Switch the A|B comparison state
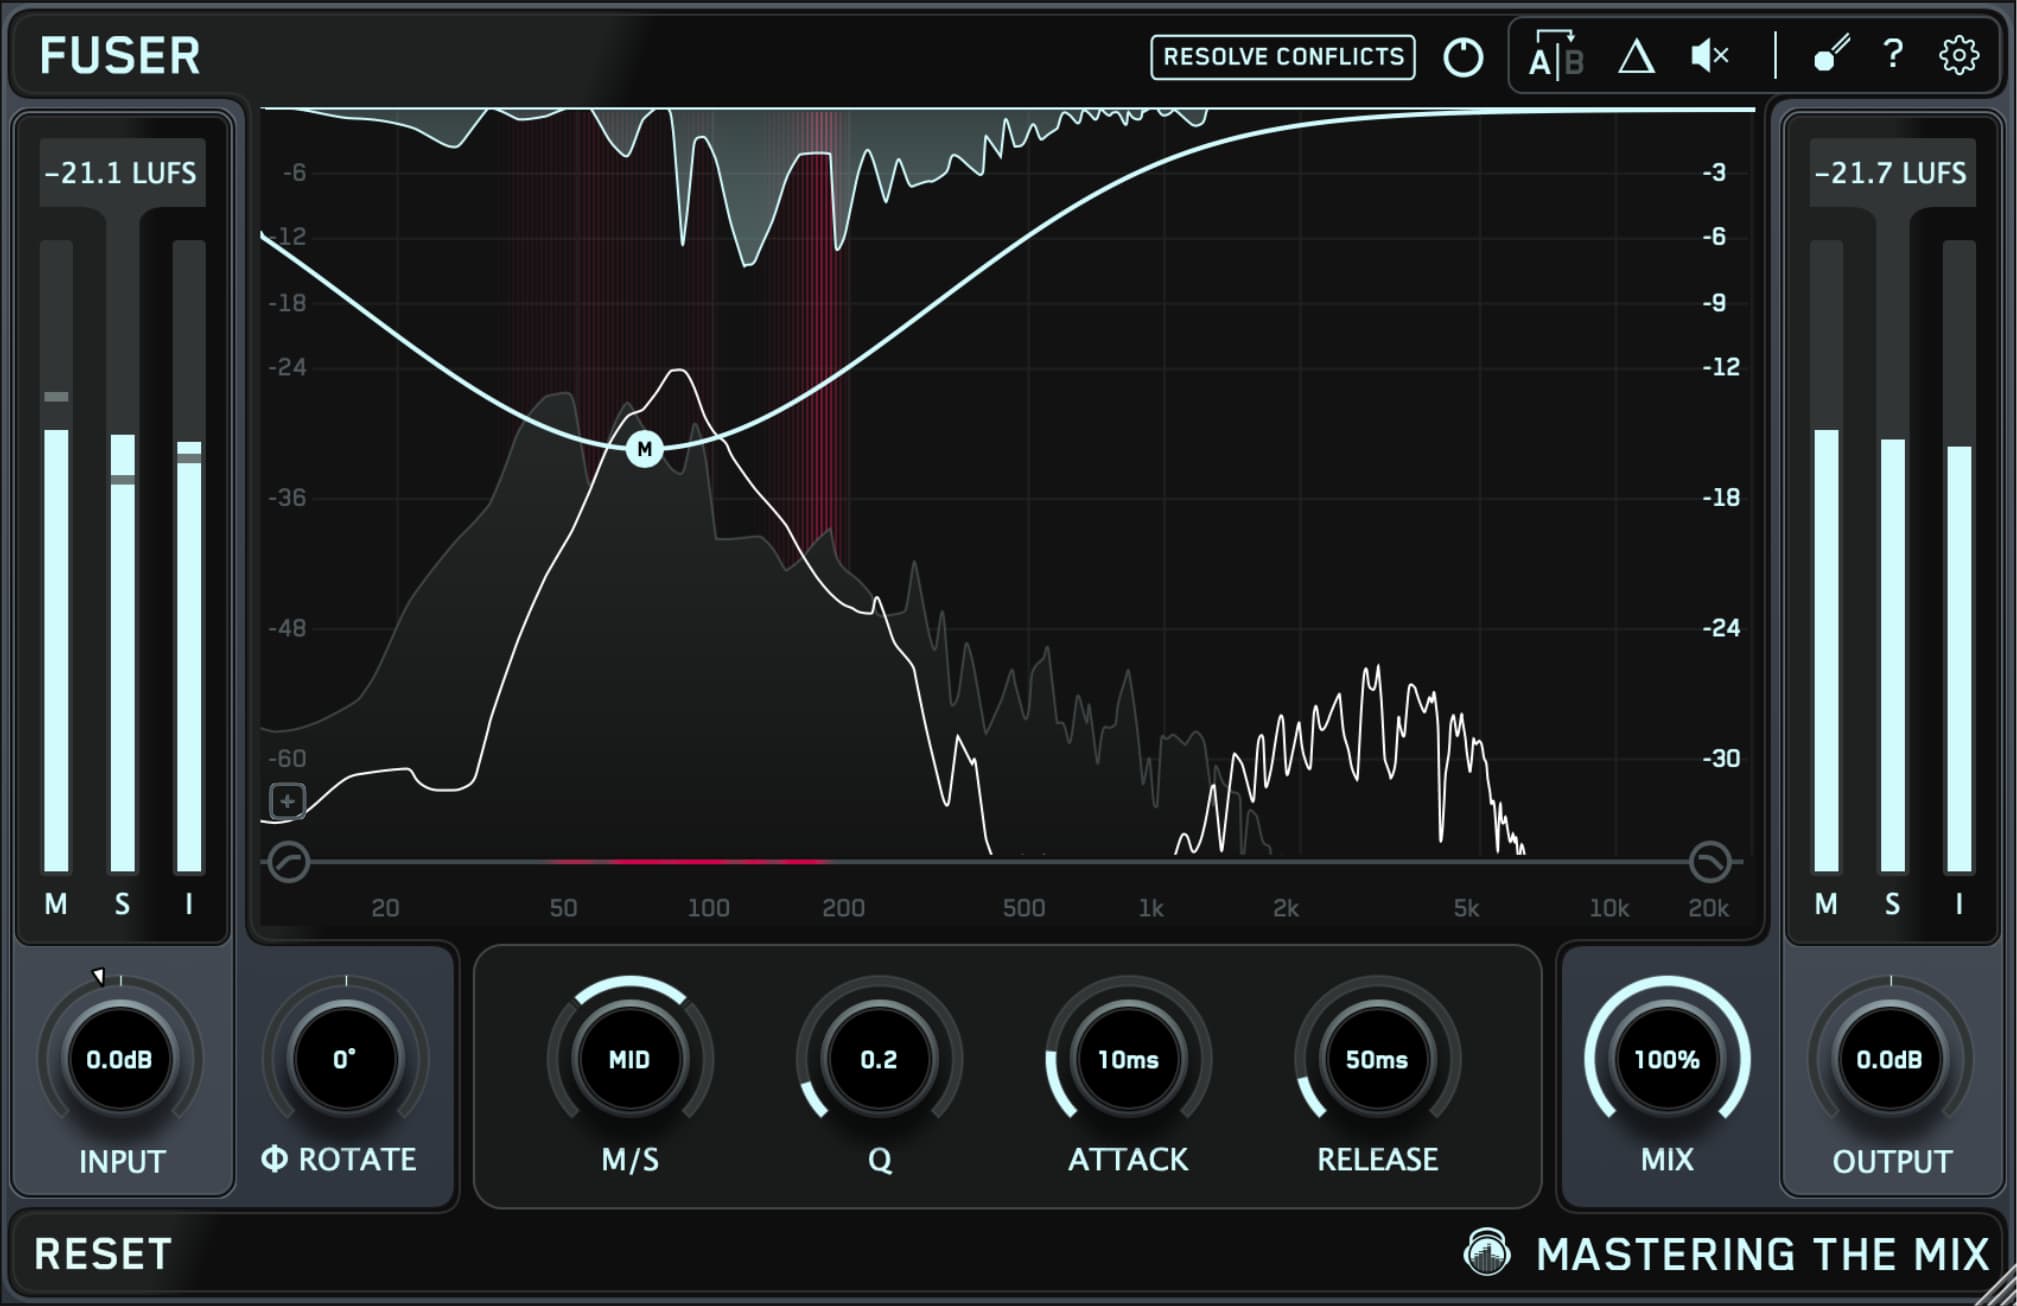Screen dimensions: 2017x1306 (x=1555, y=57)
